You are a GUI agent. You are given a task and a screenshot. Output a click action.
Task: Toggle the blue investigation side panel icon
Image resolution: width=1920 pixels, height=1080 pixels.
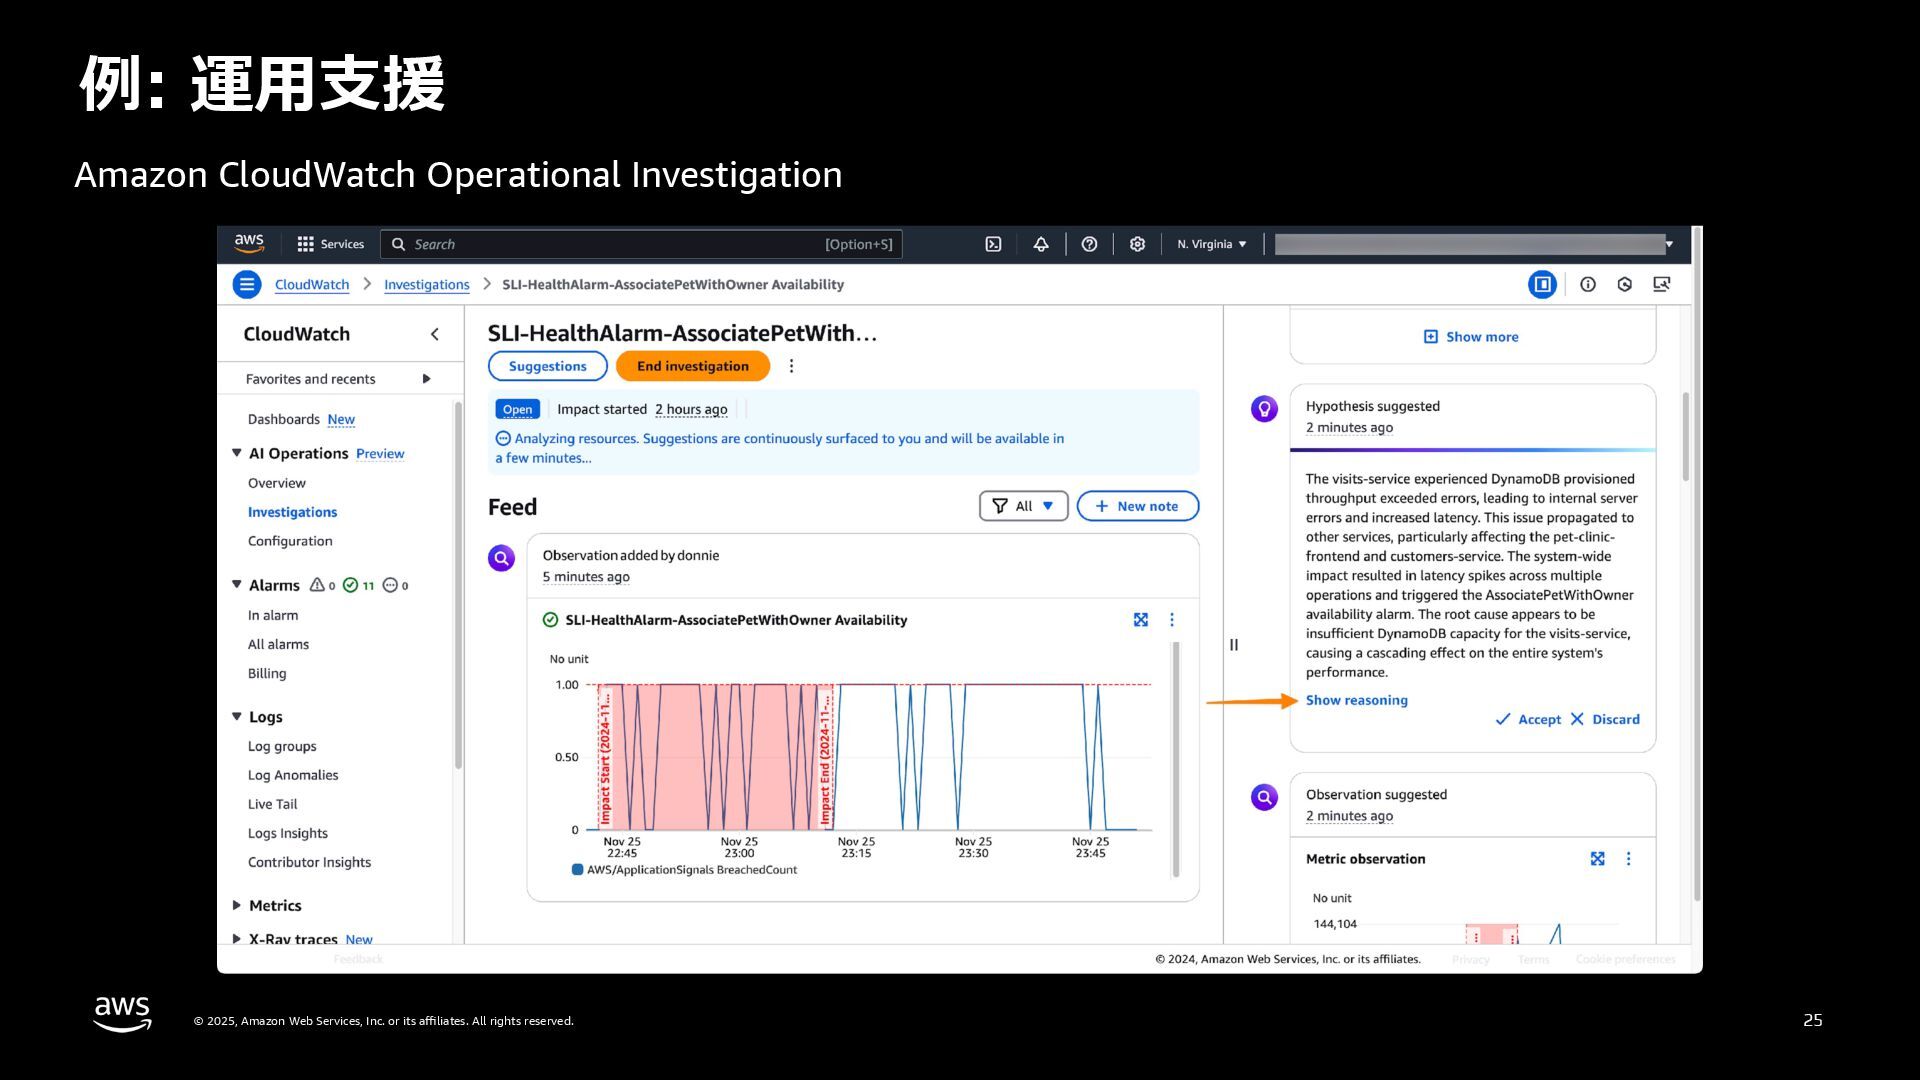click(x=1542, y=285)
